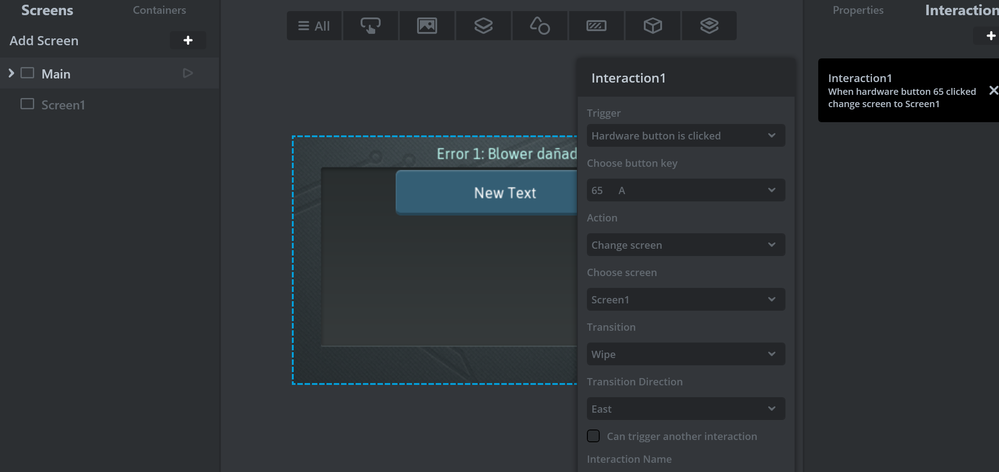Expand the Main screen tree chevron
The width and height of the screenshot is (999, 472).
tap(11, 73)
